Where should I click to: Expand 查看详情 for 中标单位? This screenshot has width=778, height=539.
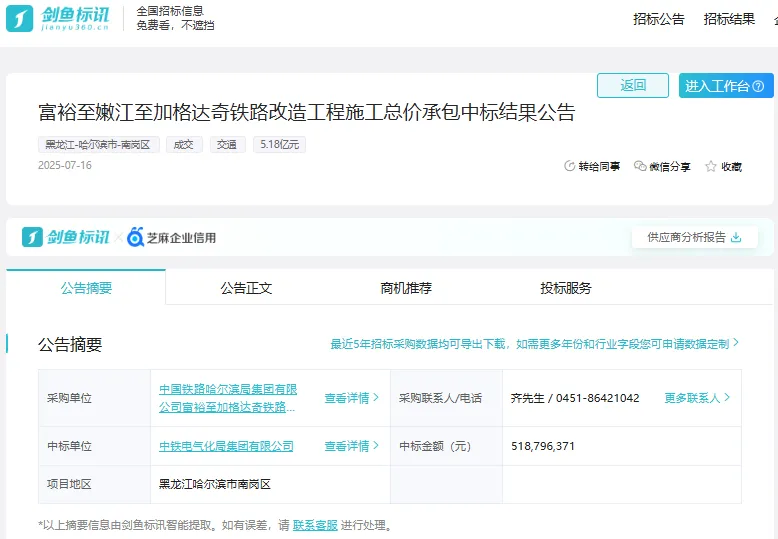point(352,446)
